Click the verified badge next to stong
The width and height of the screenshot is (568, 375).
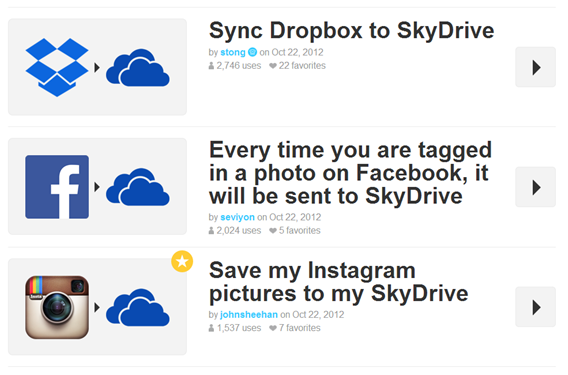coord(252,52)
